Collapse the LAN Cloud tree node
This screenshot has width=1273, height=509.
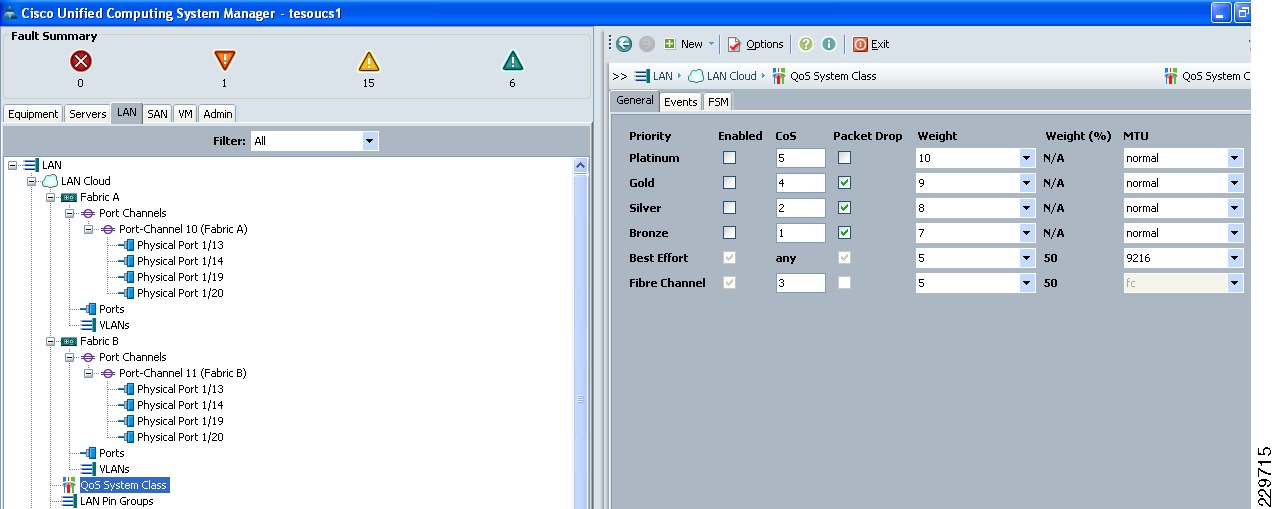point(32,181)
